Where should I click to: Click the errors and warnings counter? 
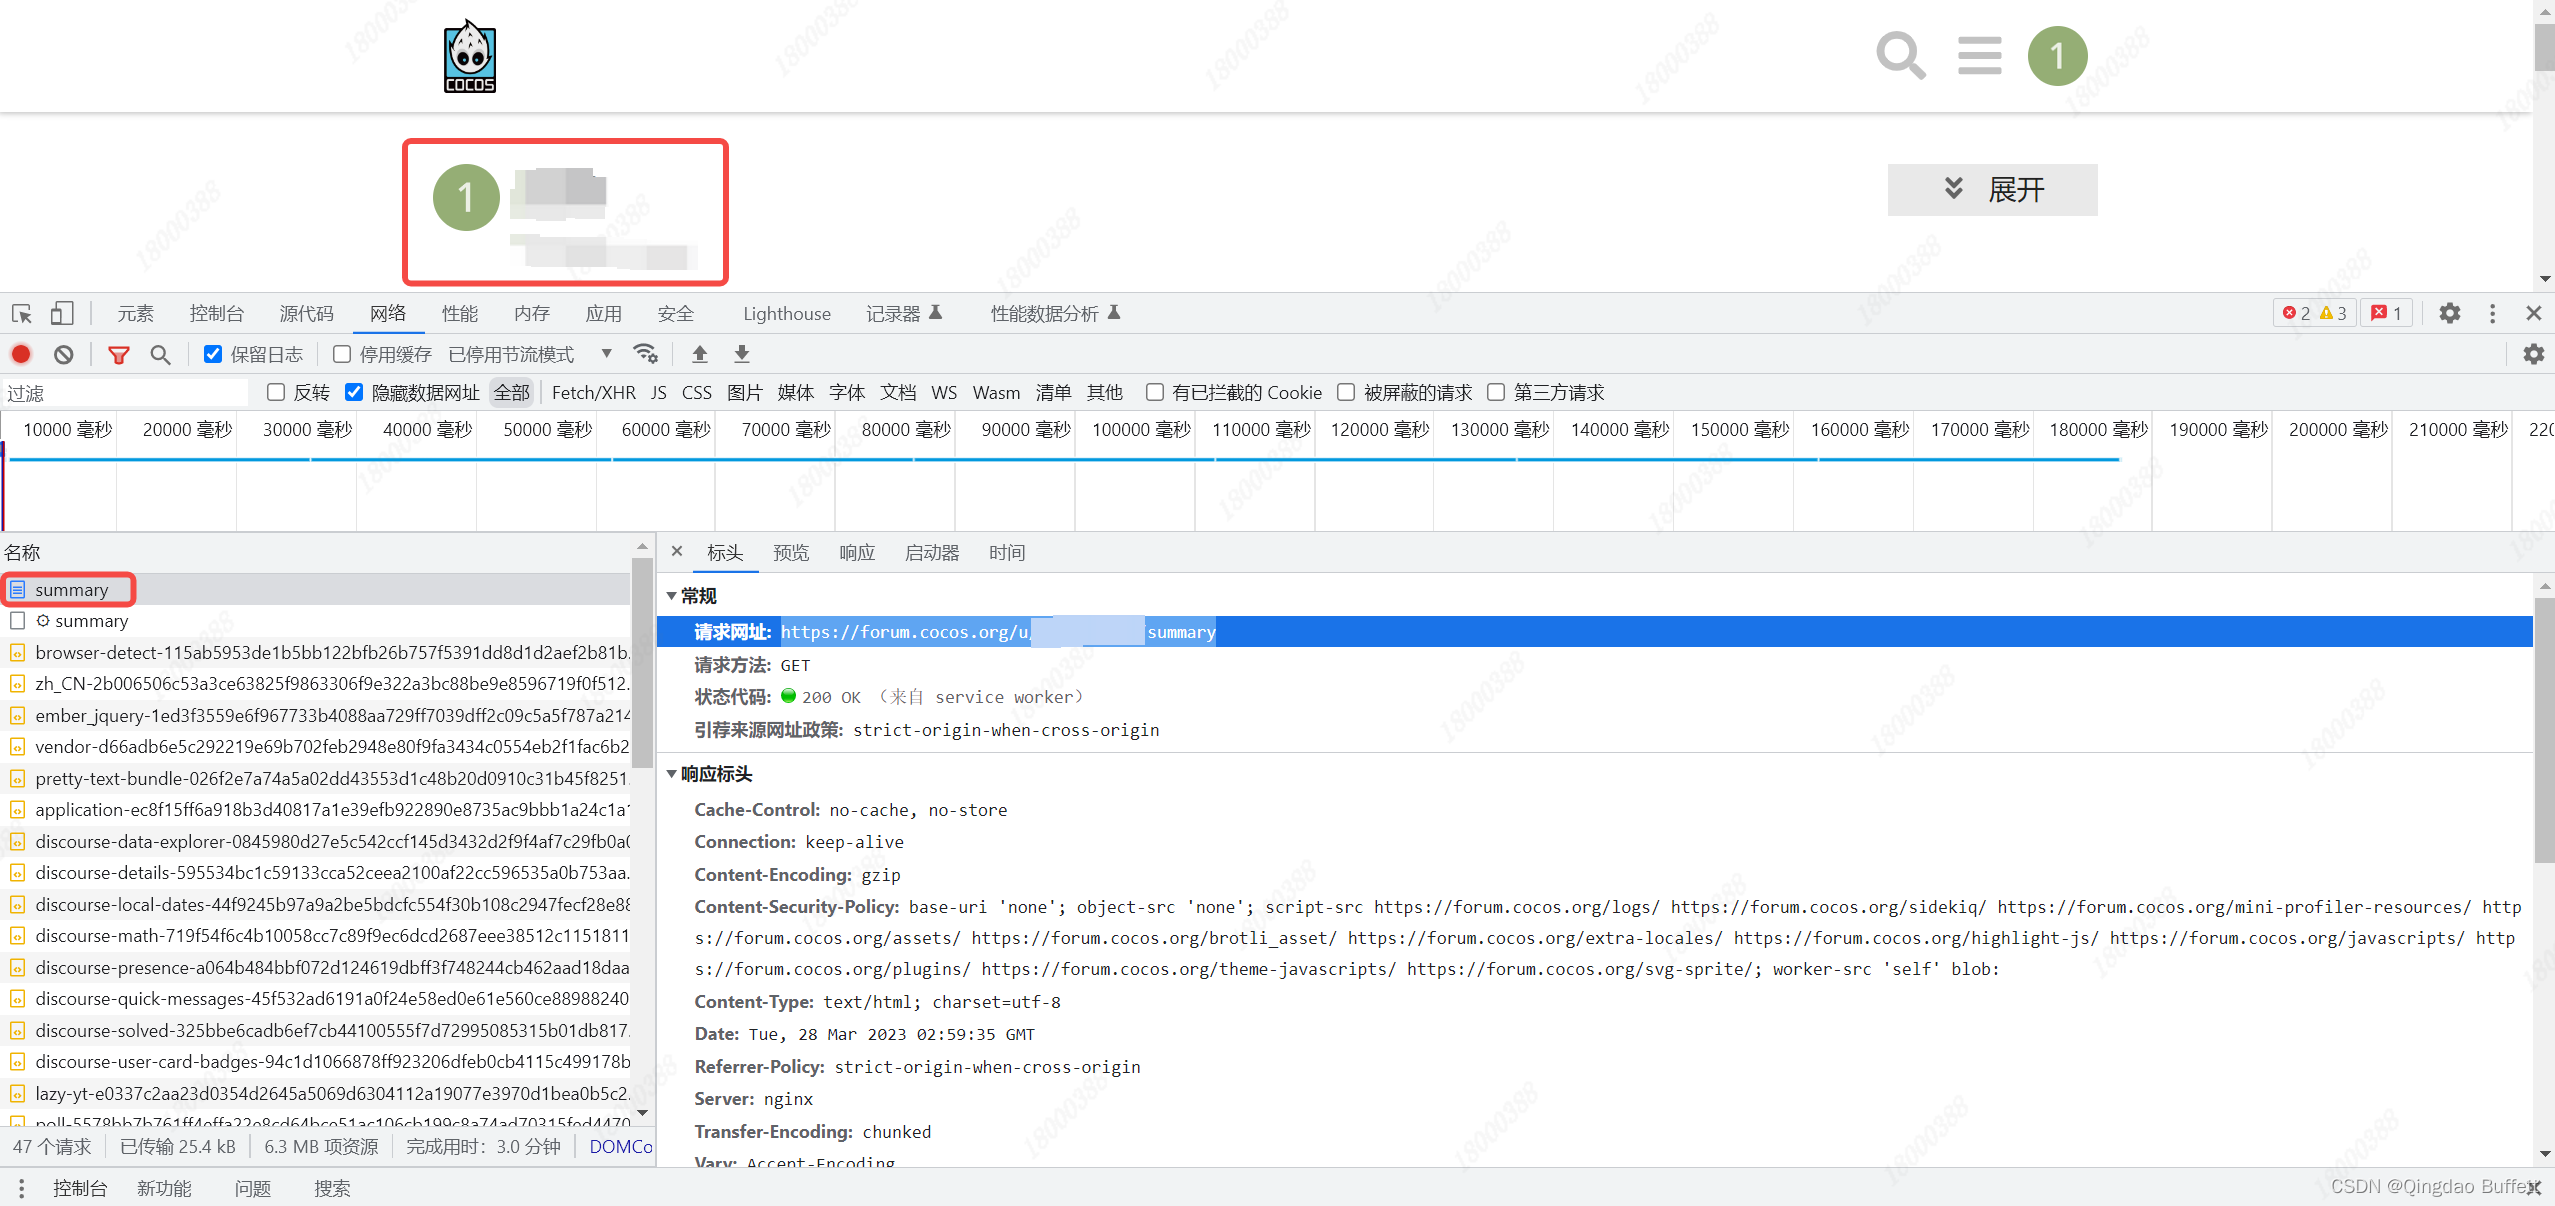[x=2314, y=313]
